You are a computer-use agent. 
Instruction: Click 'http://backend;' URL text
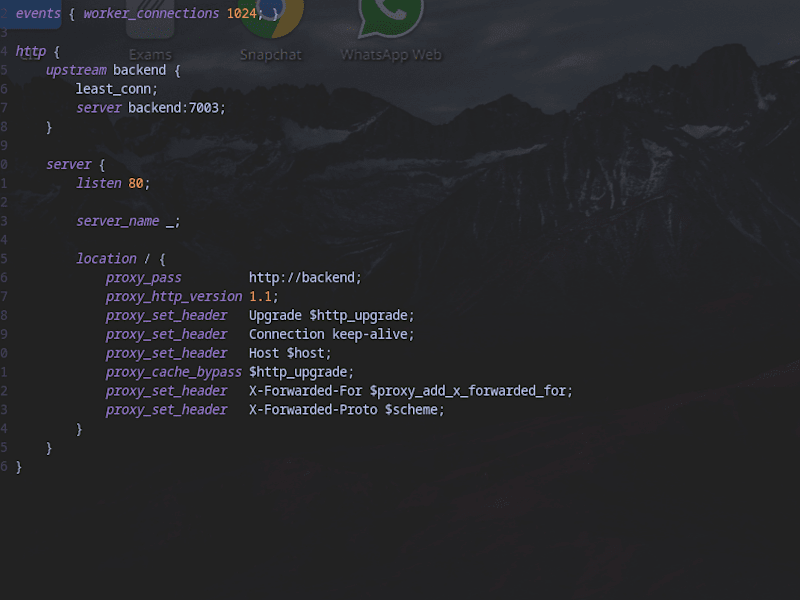click(305, 278)
